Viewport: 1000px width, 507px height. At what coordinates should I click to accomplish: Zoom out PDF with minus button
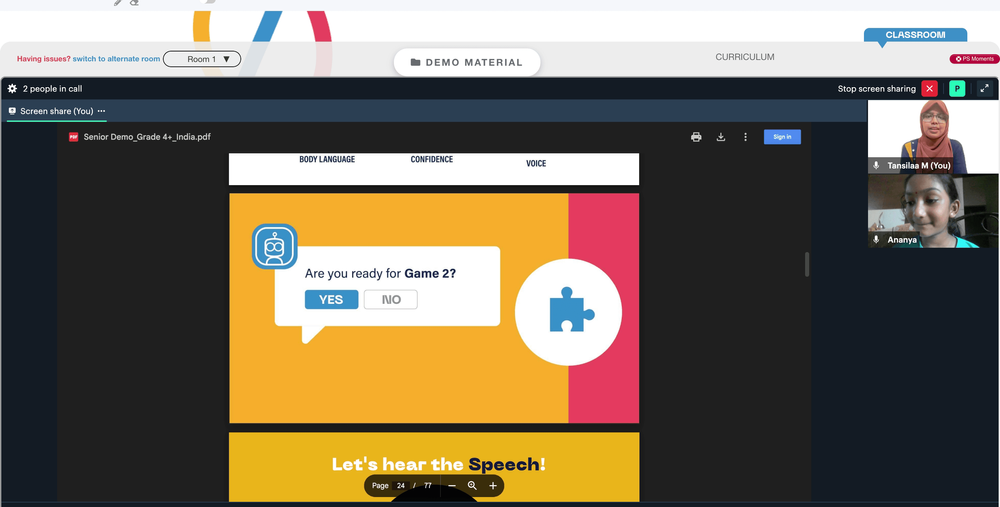pyautogui.click(x=452, y=485)
